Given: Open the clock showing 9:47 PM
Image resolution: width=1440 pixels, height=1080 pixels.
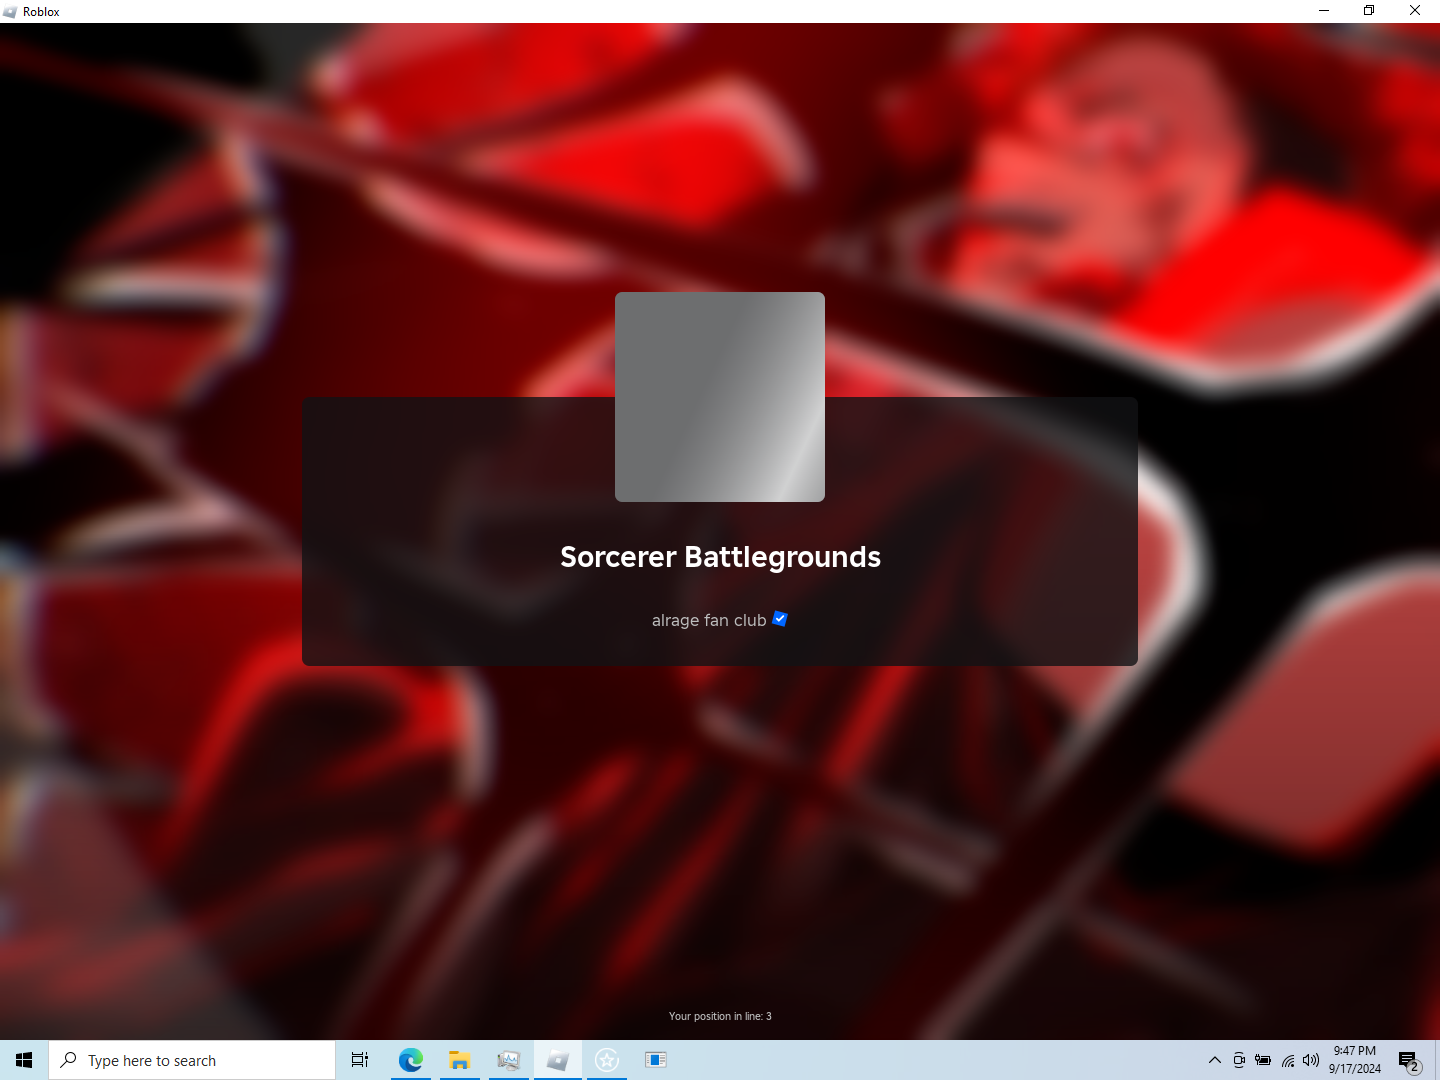Looking at the screenshot, I should tap(1355, 1060).
